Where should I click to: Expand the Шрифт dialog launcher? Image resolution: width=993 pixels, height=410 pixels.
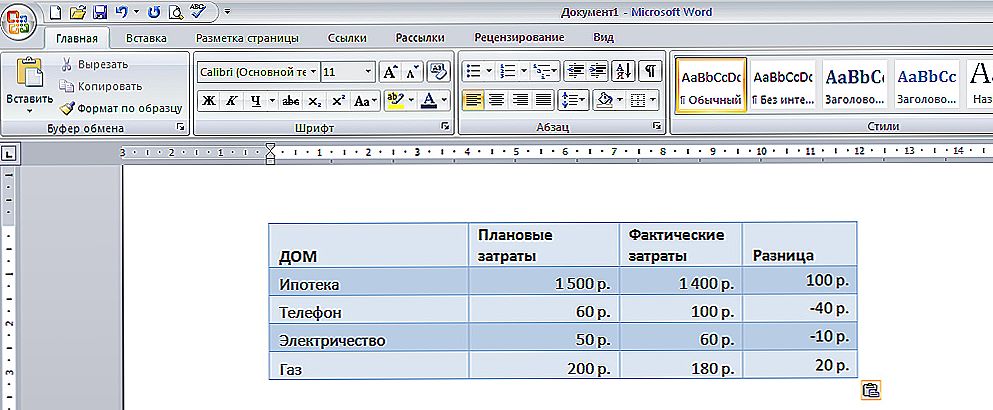click(x=444, y=128)
